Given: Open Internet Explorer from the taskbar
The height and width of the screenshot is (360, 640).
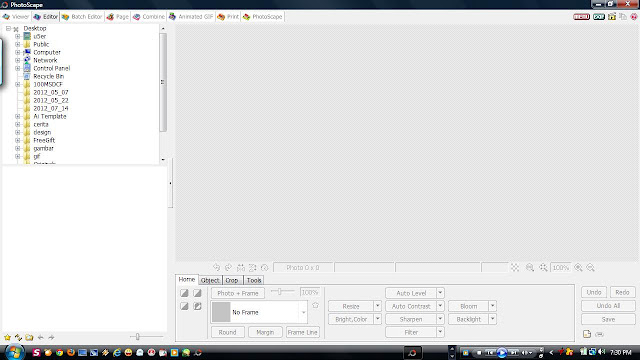Looking at the screenshot, I should click(x=117, y=352).
